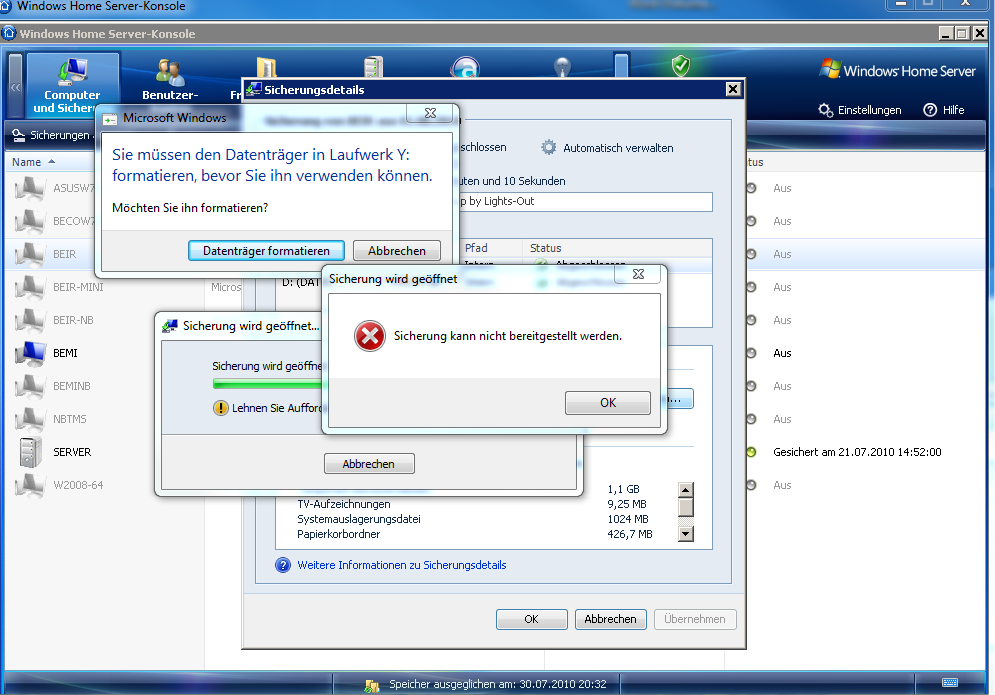Image resolution: width=995 pixels, height=695 pixels.
Task: Click the lightbulb Lights-Out tab icon
Action: point(562,67)
